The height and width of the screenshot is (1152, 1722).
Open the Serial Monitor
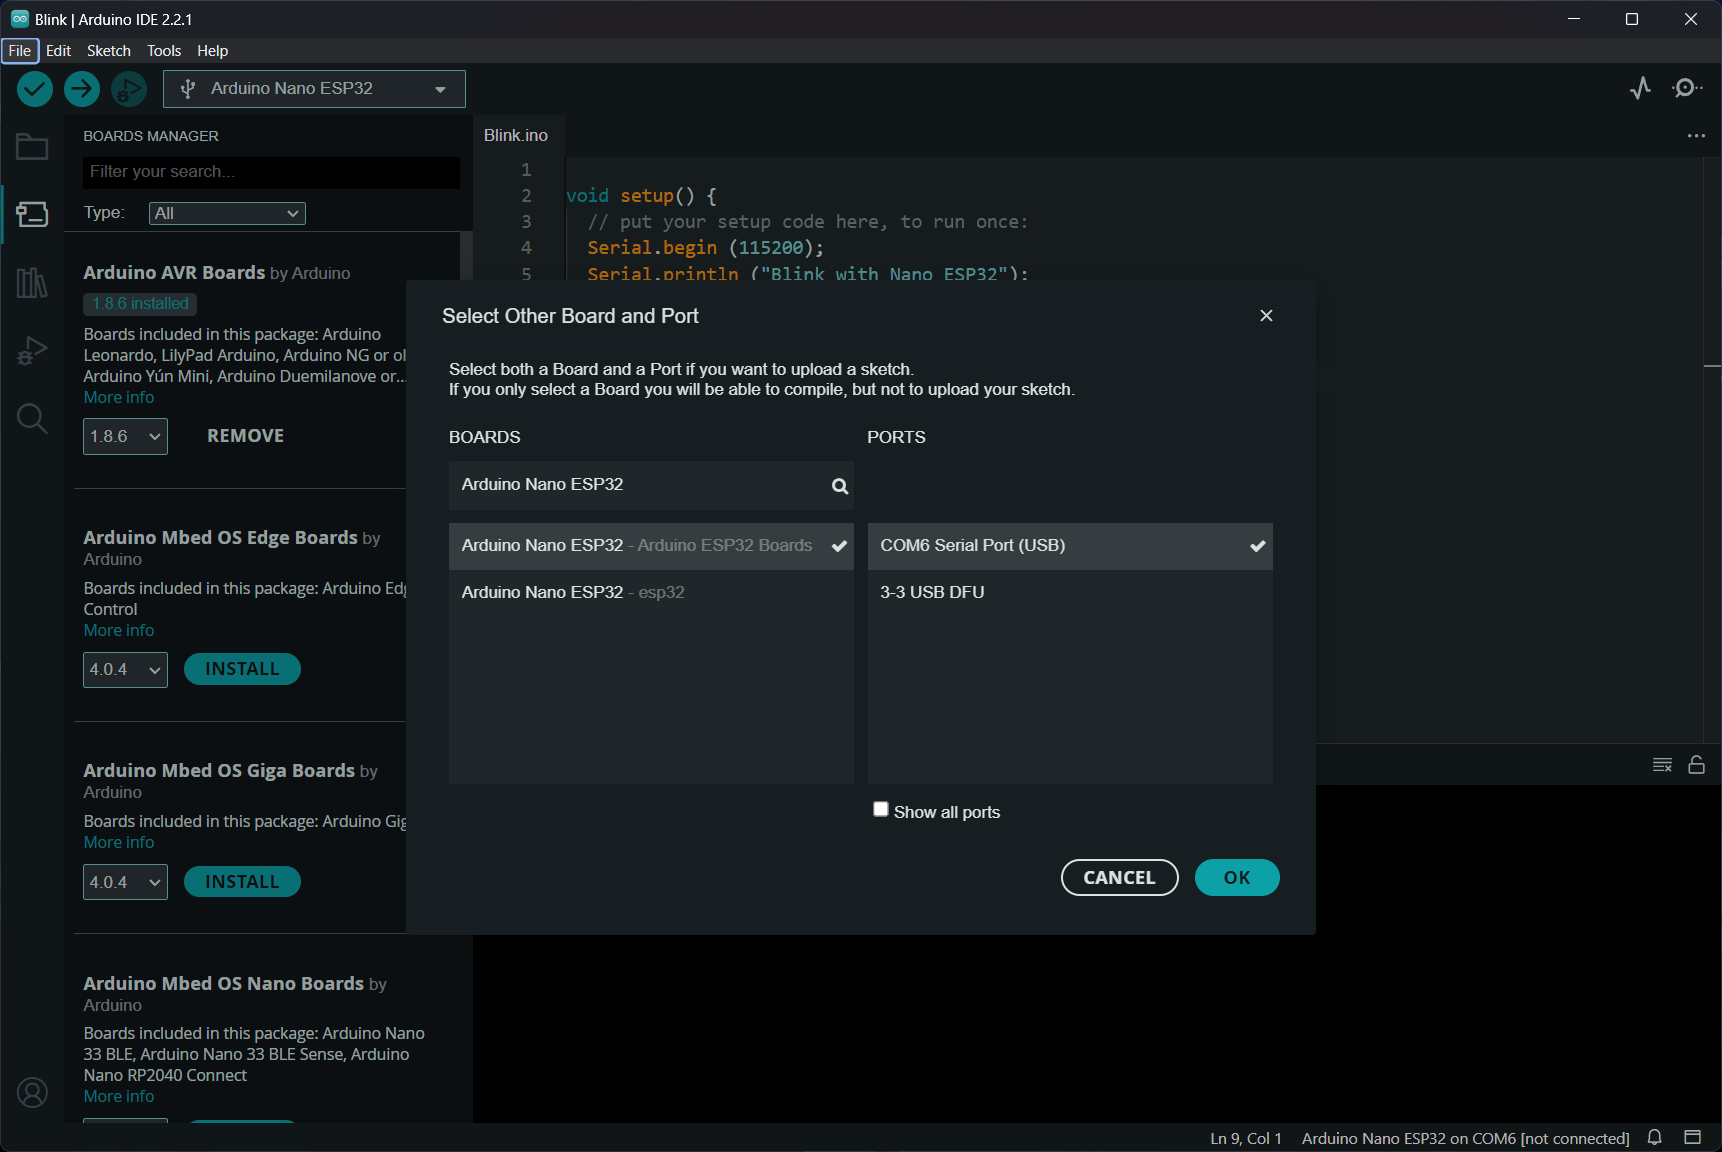tap(1687, 88)
